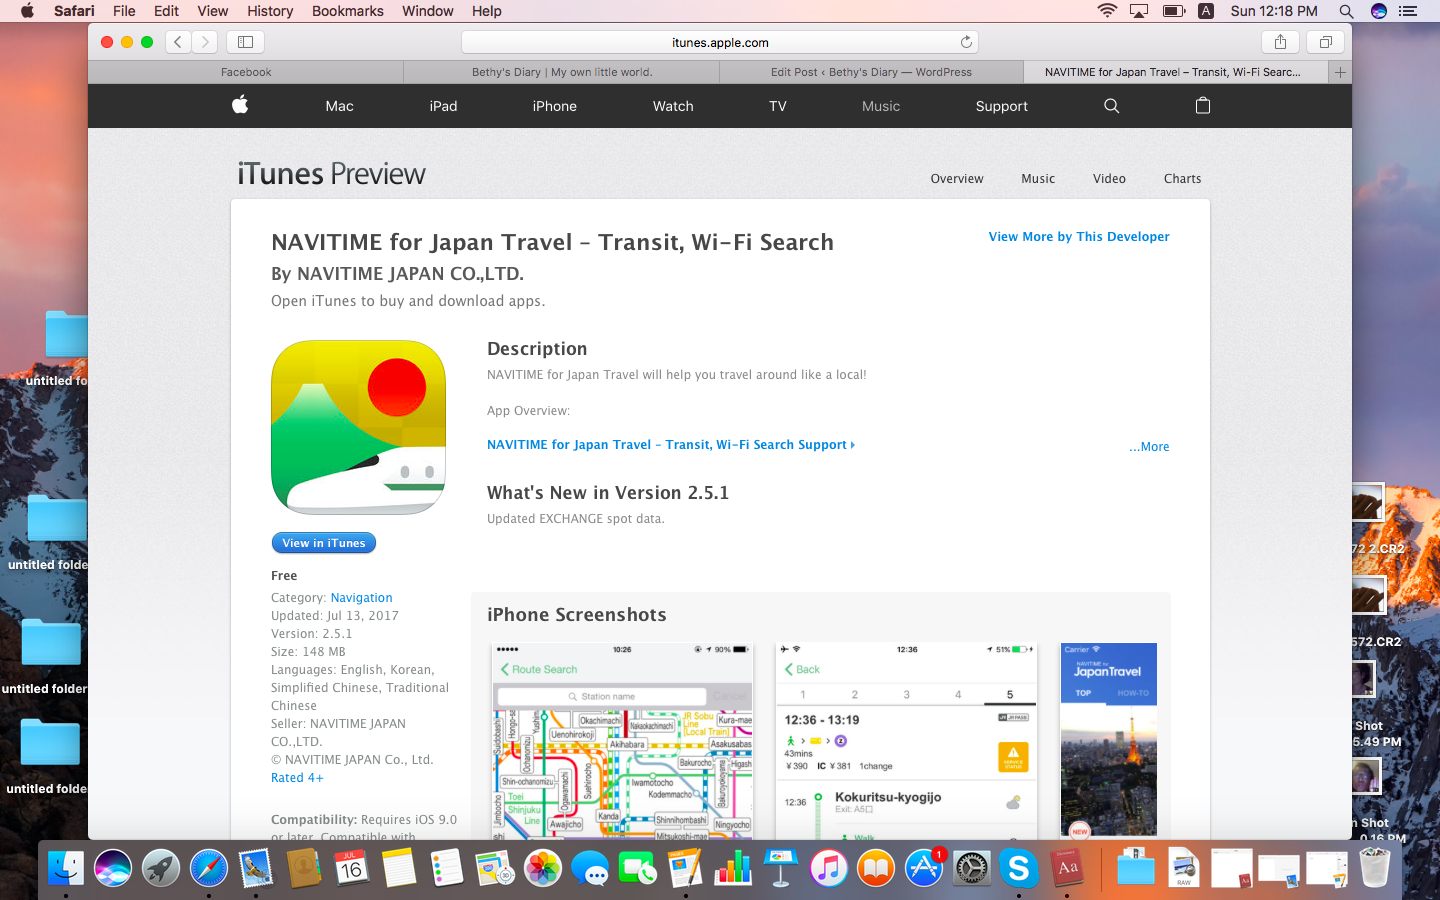Image resolution: width=1440 pixels, height=900 pixels.
Task: Click Mac in the Apple navigation
Action: [x=339, y=106]
